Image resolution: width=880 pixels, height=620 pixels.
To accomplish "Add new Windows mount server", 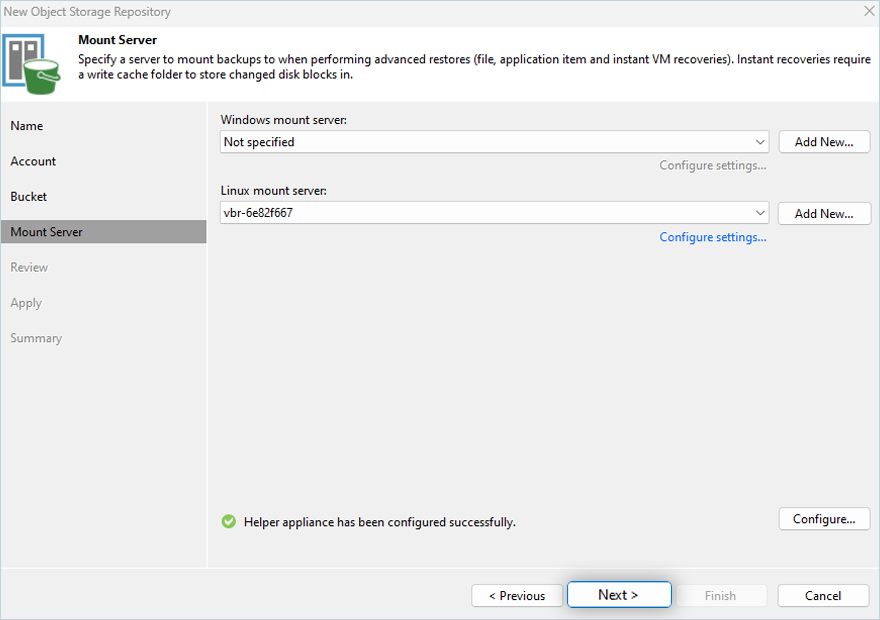I will (x=824, y=142).
